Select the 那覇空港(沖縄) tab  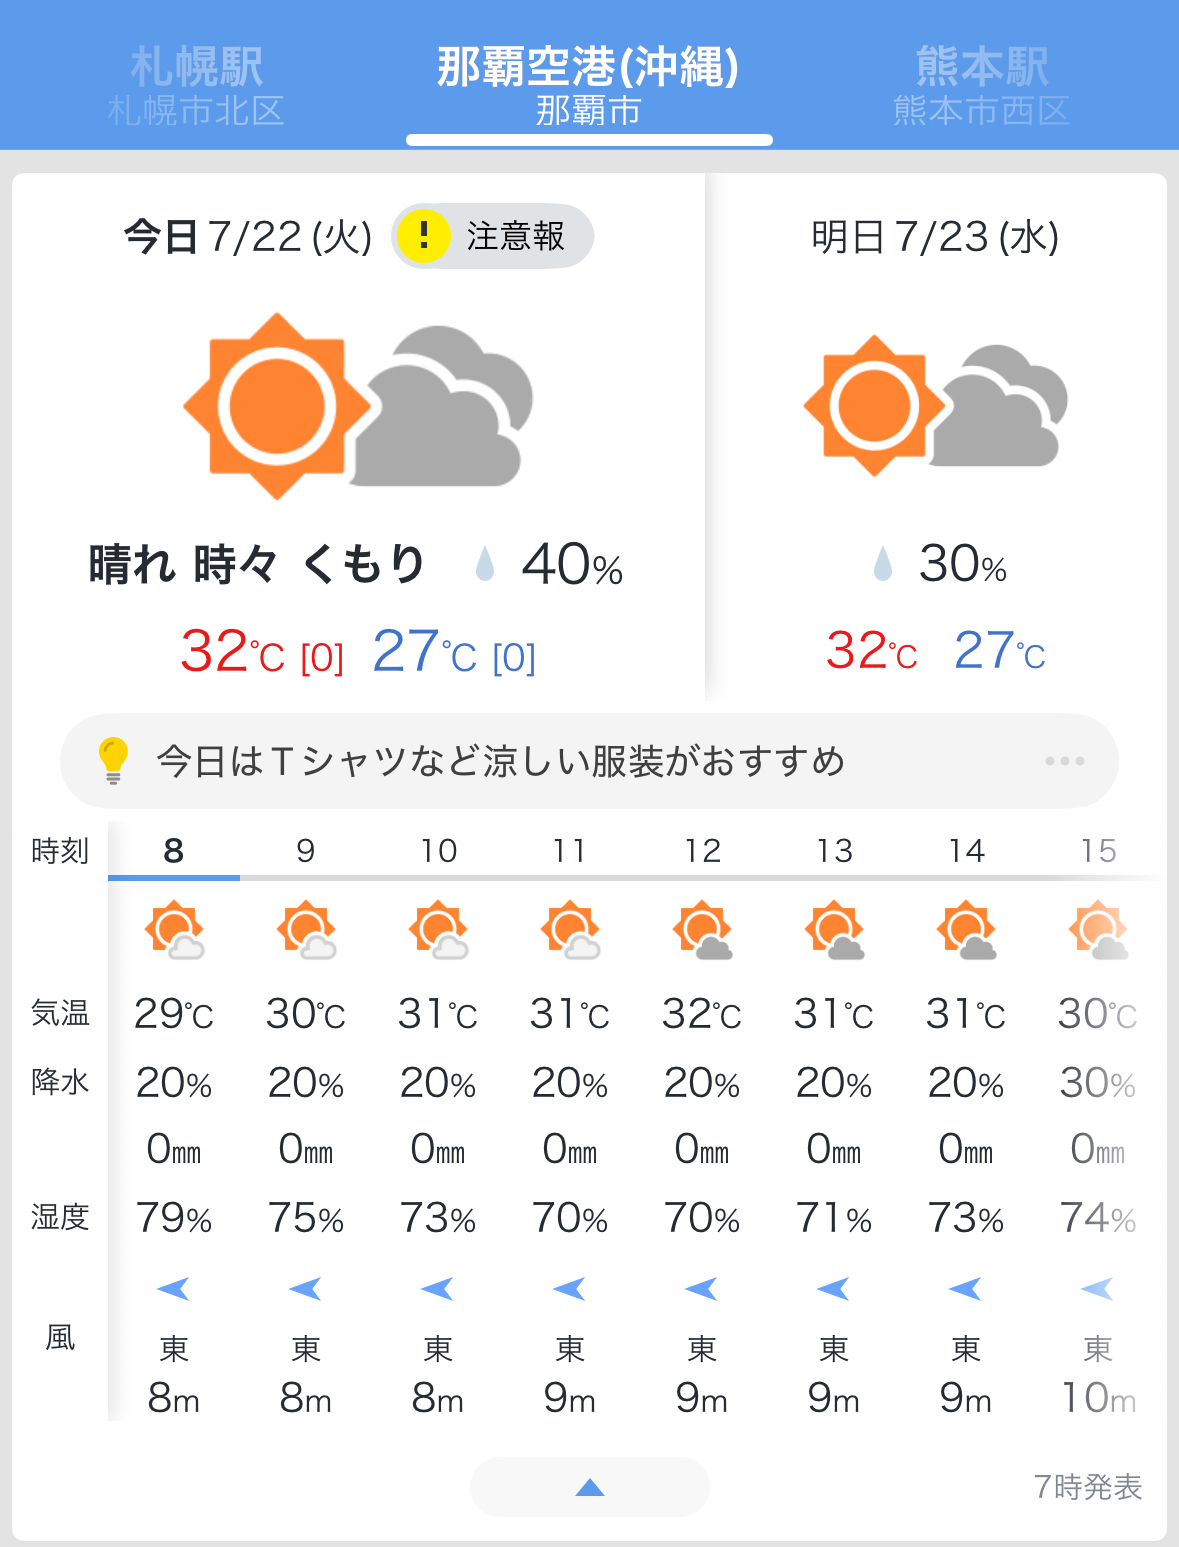[x=589, y=85]
